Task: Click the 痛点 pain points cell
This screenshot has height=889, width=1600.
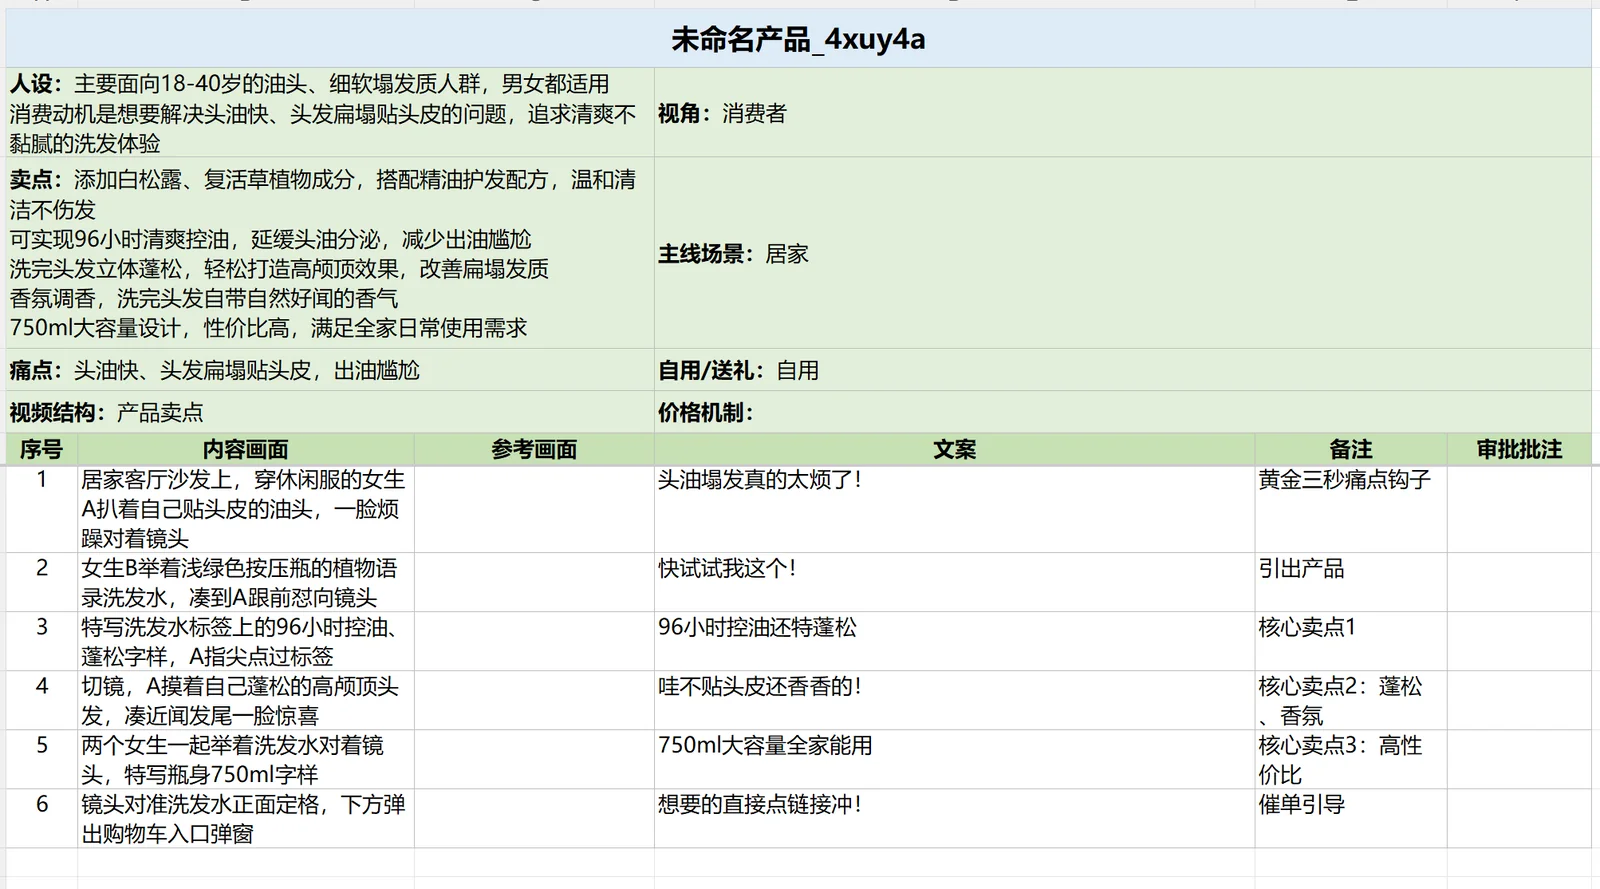Action: 330,370
